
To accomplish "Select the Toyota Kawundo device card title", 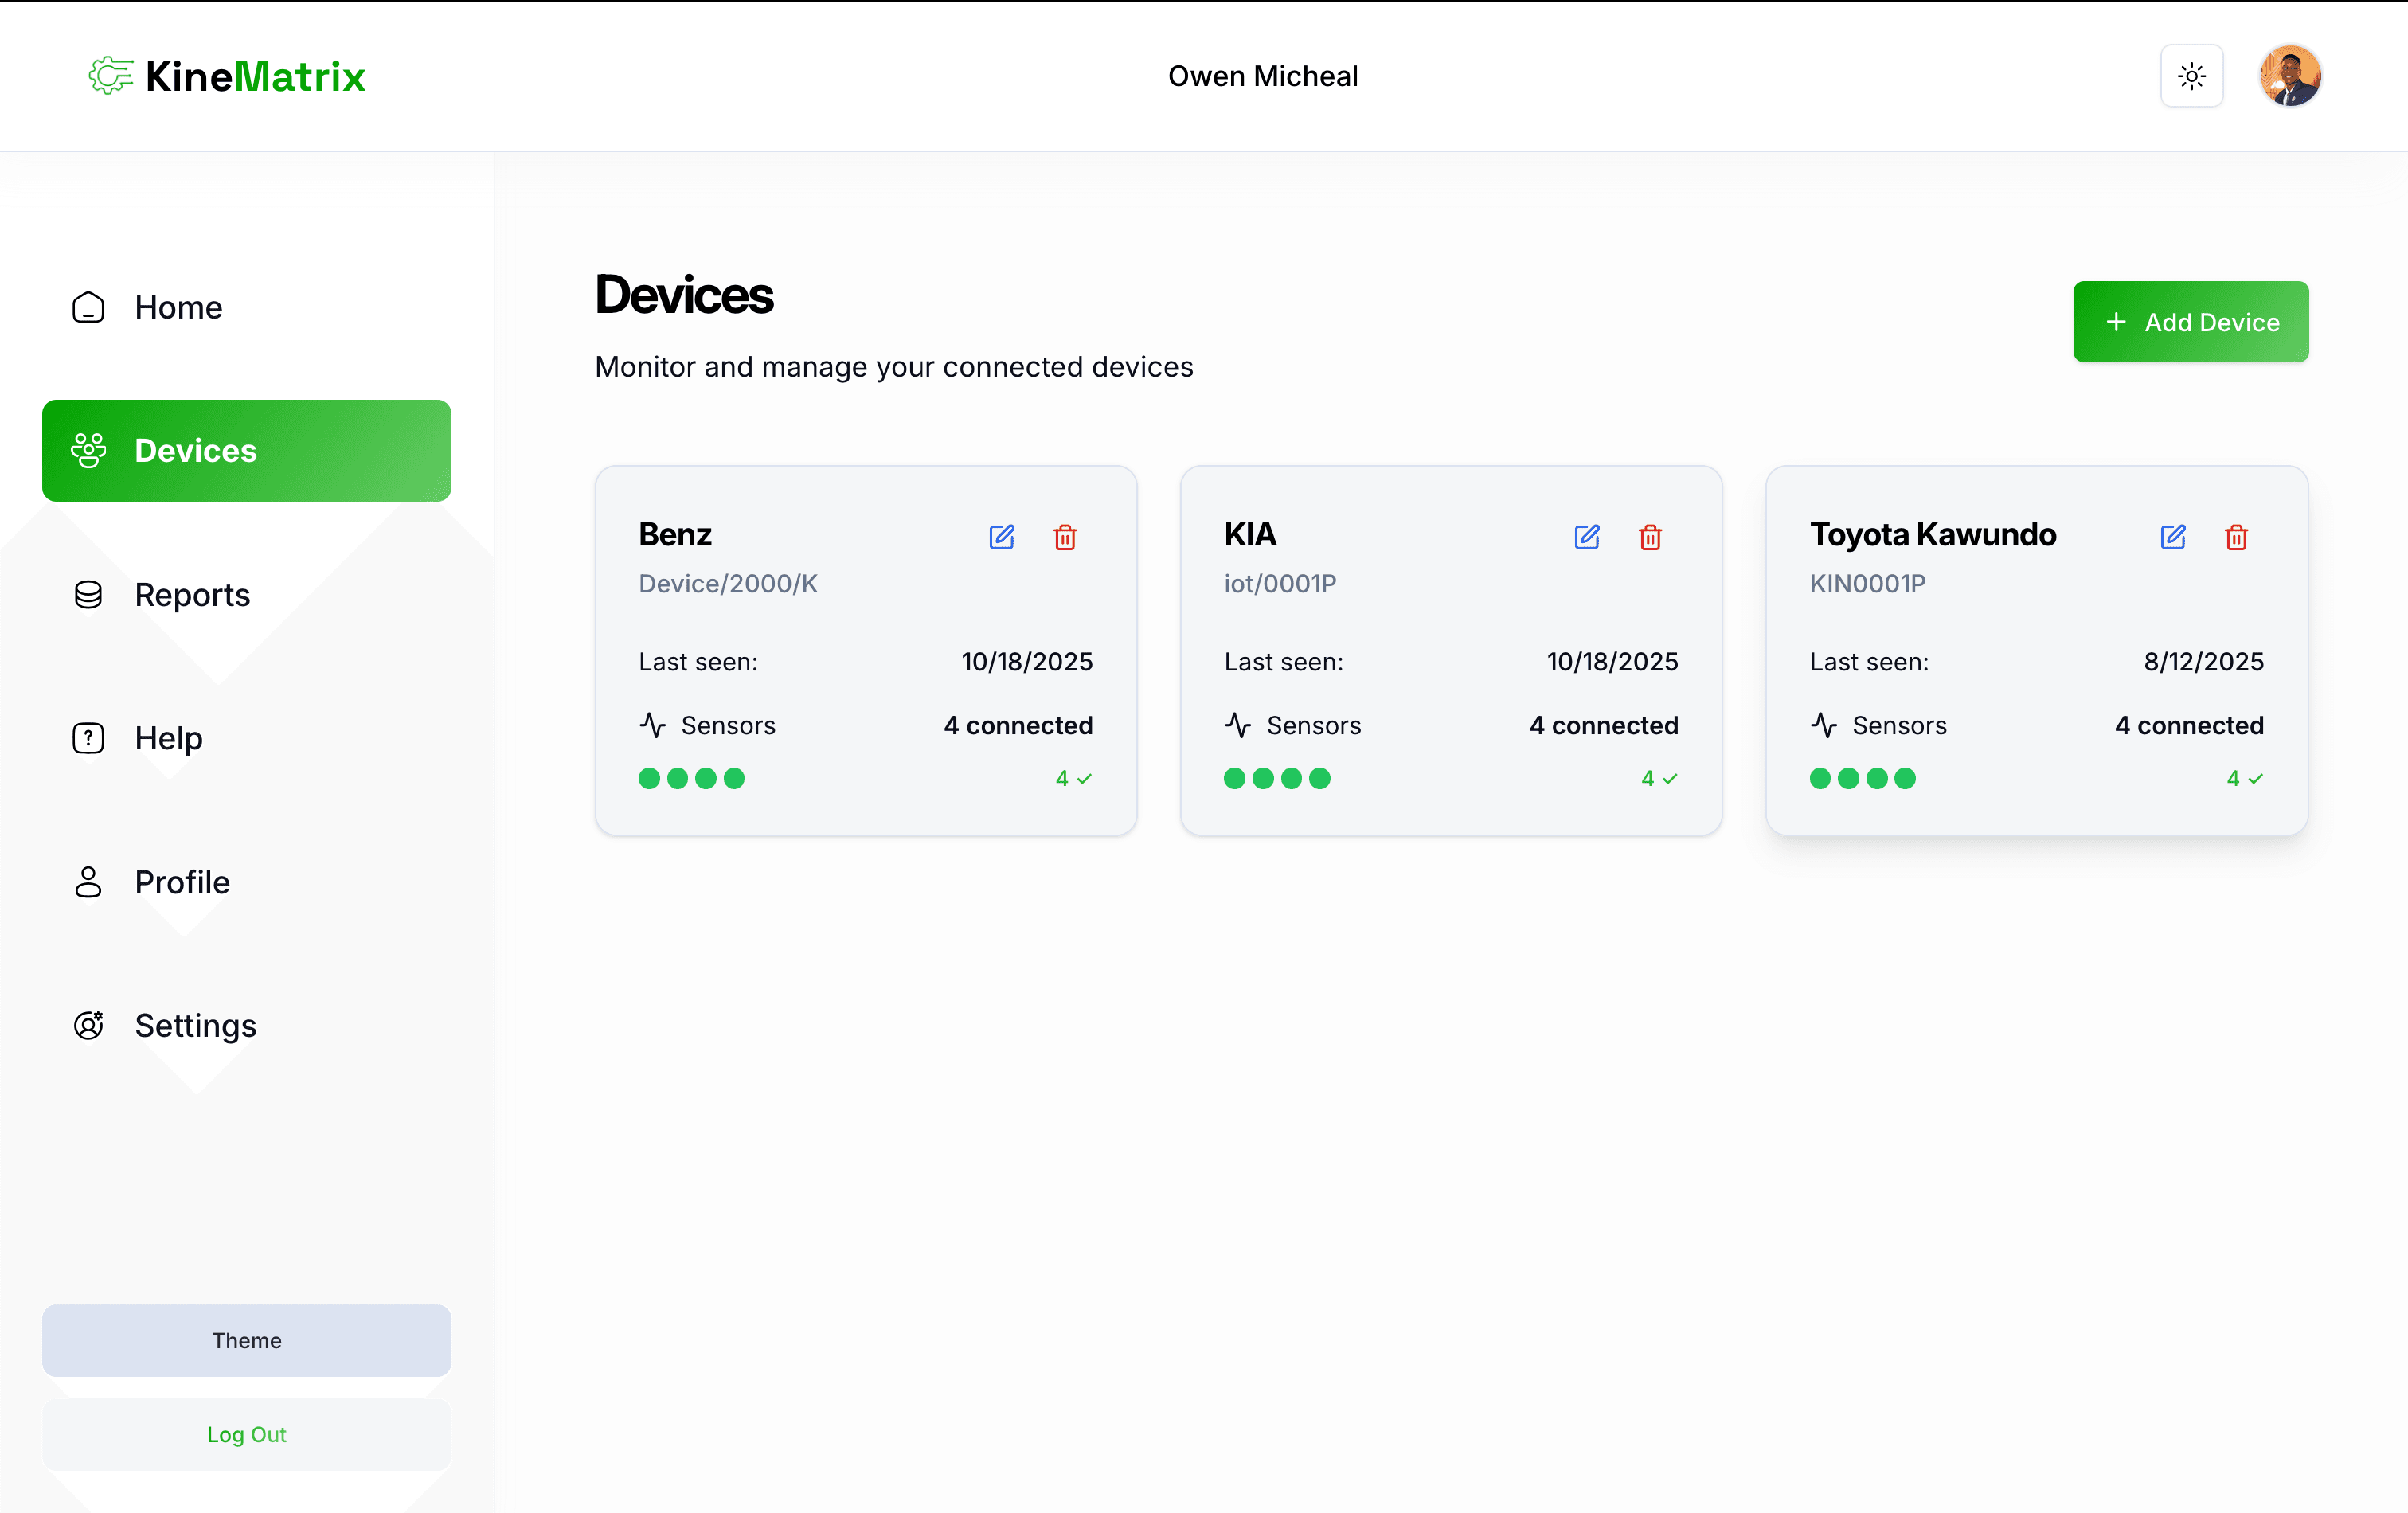I will click(1932, 534).
